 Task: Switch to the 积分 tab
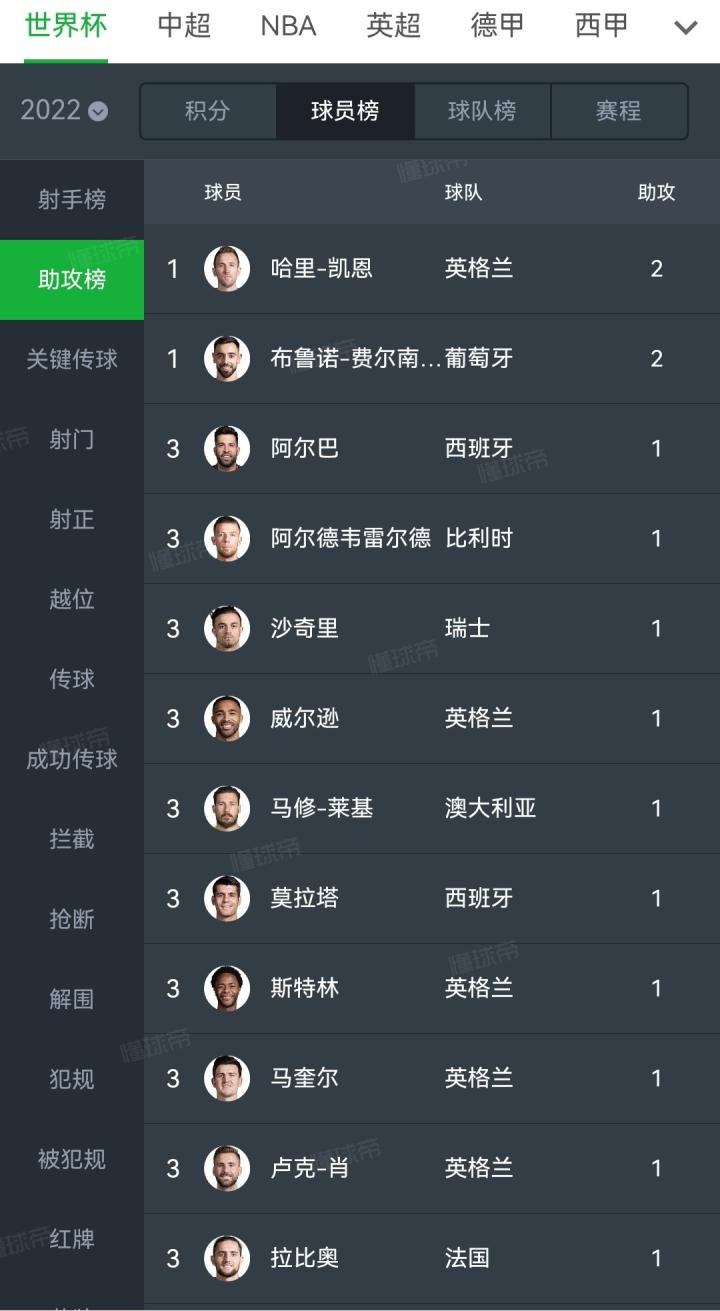tap(207, 111)
